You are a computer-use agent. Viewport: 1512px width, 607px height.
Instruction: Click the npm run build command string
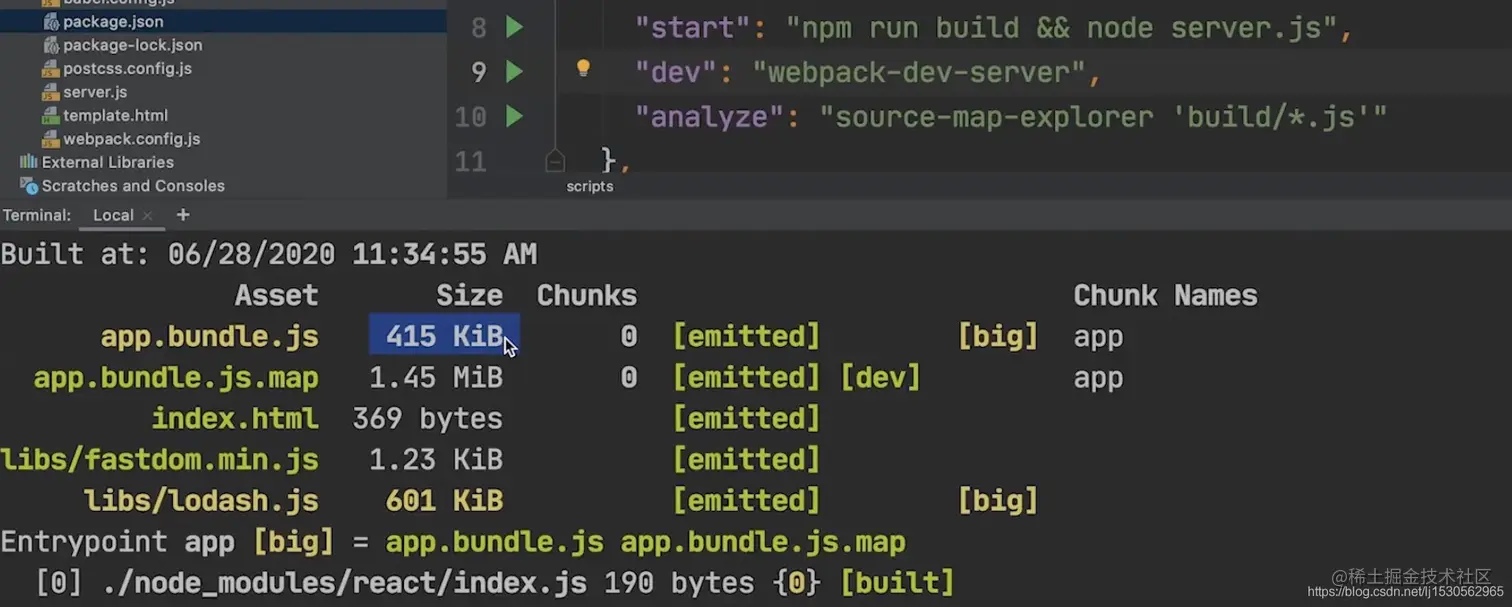[x=1061, y=28]
